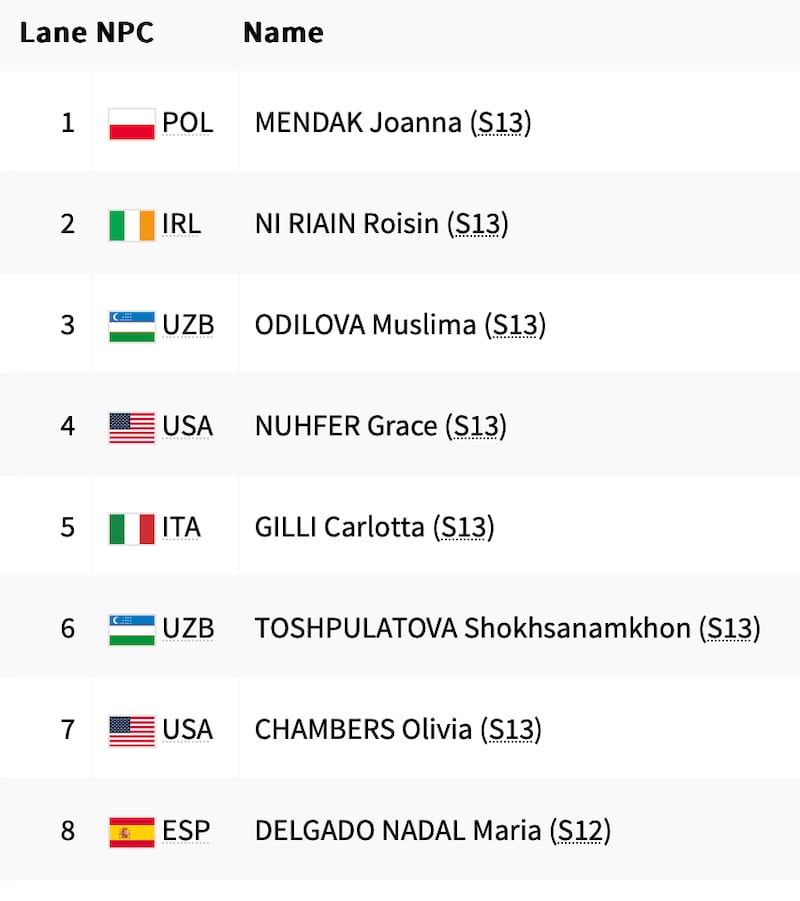Click the Uzbekistan flag in lane 3

tap(132, 326)
